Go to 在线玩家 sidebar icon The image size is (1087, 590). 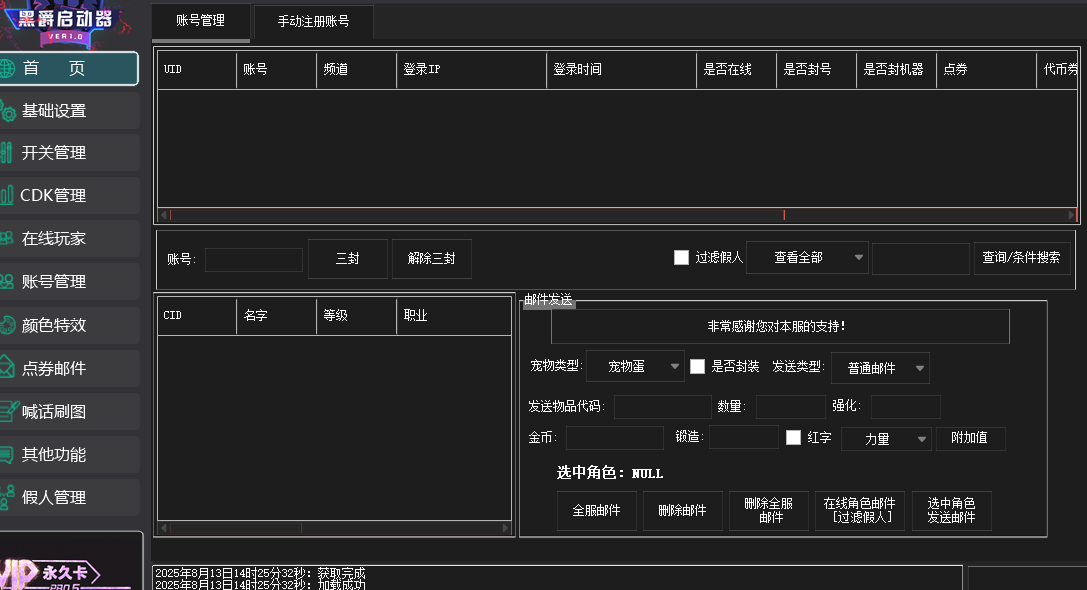[x=8, y=238]
